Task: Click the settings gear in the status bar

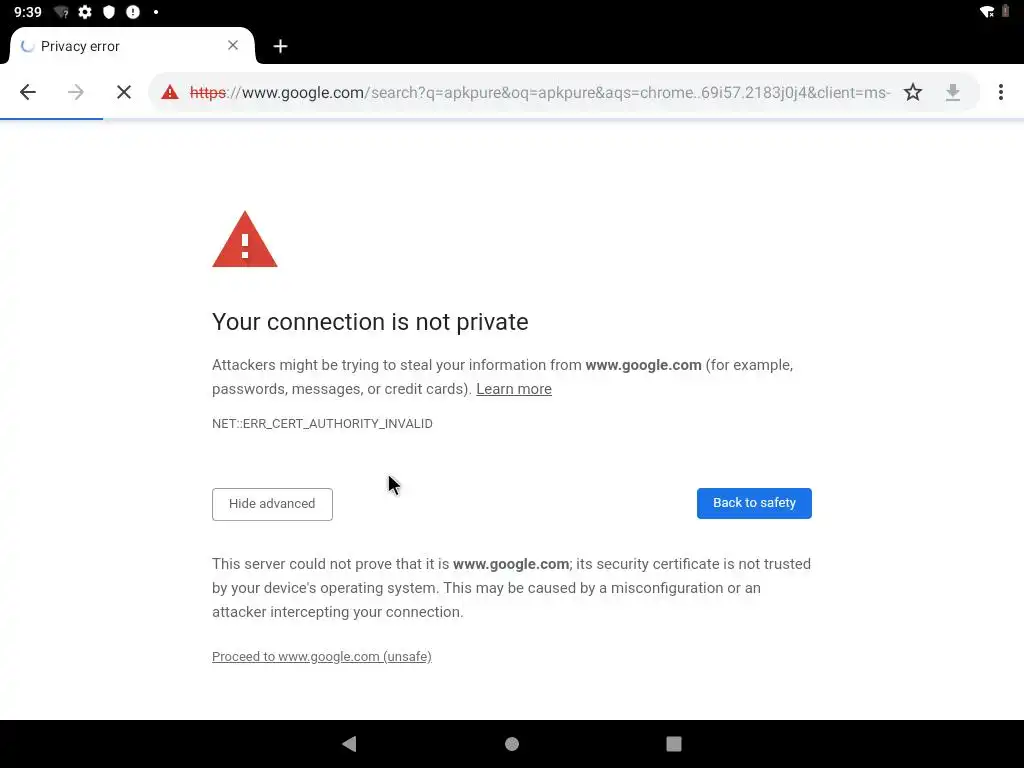Action: click(85, 12)
